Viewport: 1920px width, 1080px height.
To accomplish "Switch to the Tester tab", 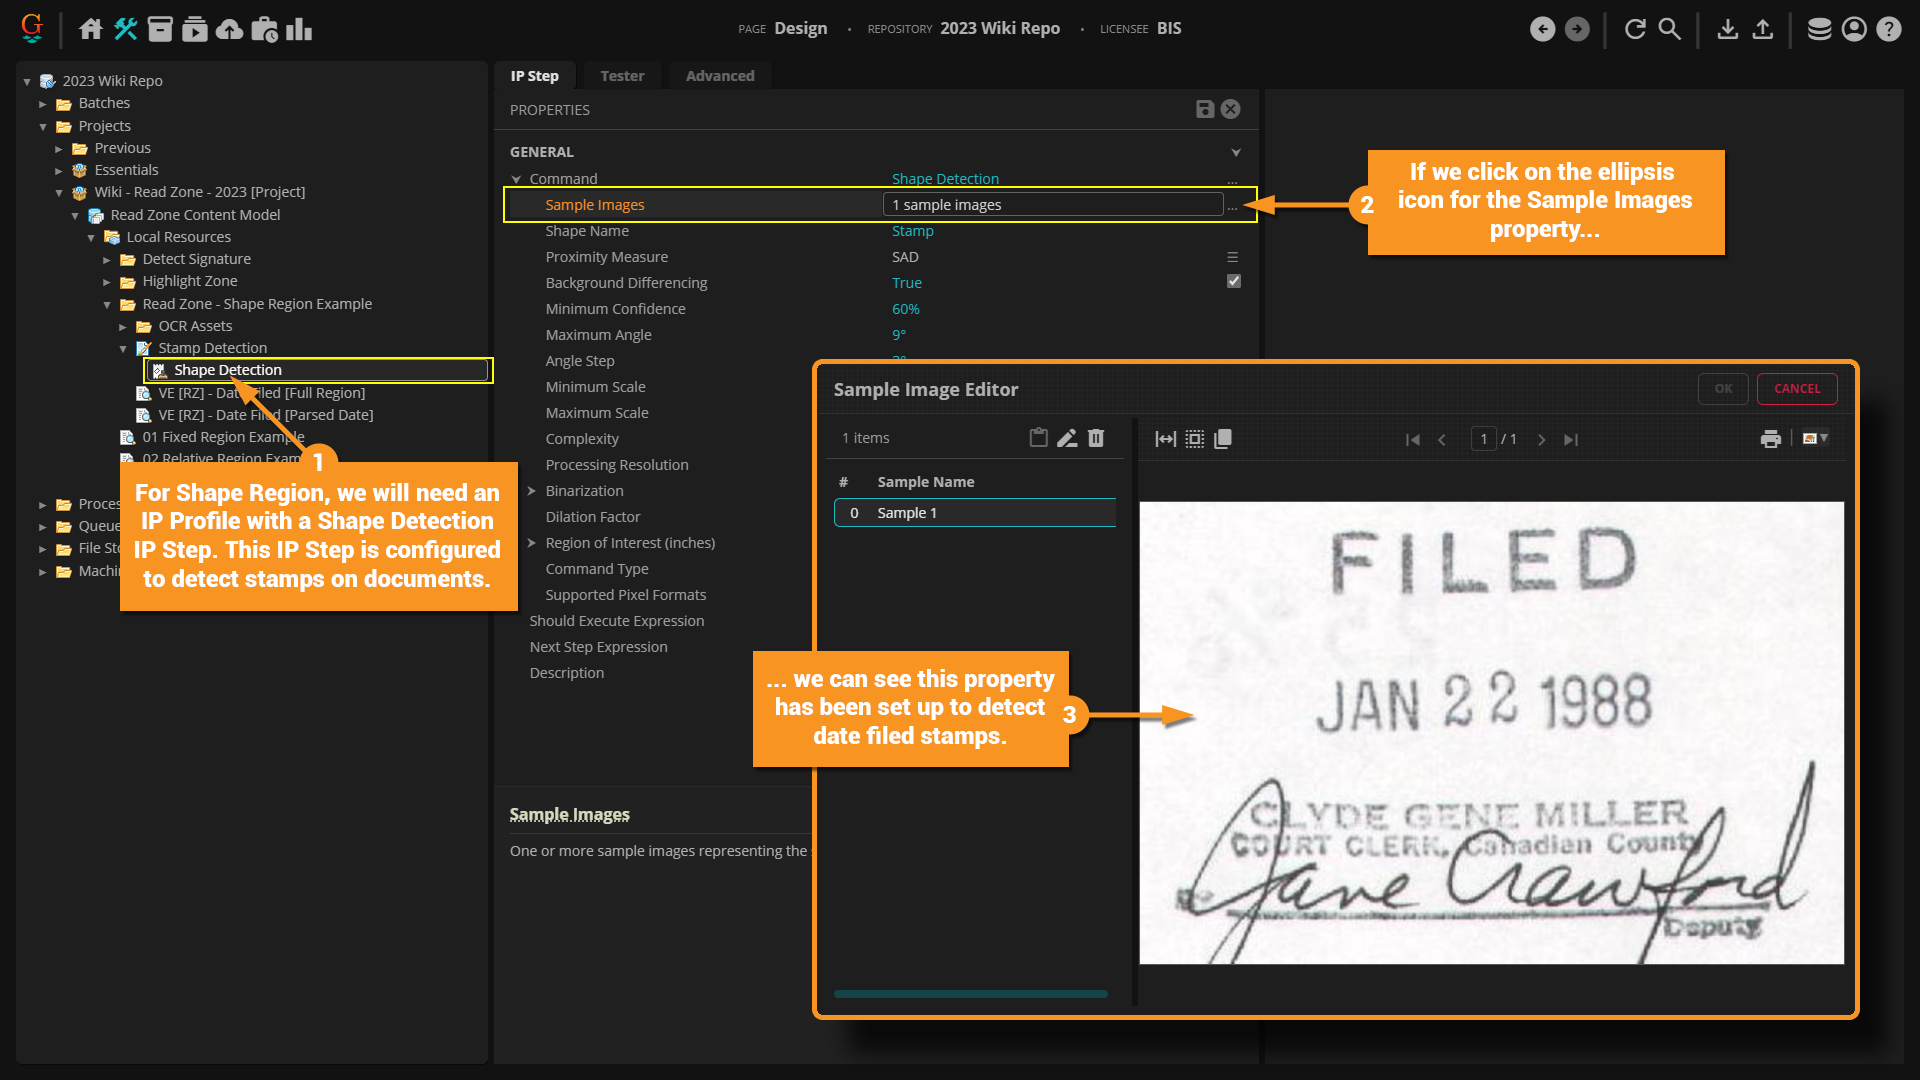I will [x=622, y=76].
